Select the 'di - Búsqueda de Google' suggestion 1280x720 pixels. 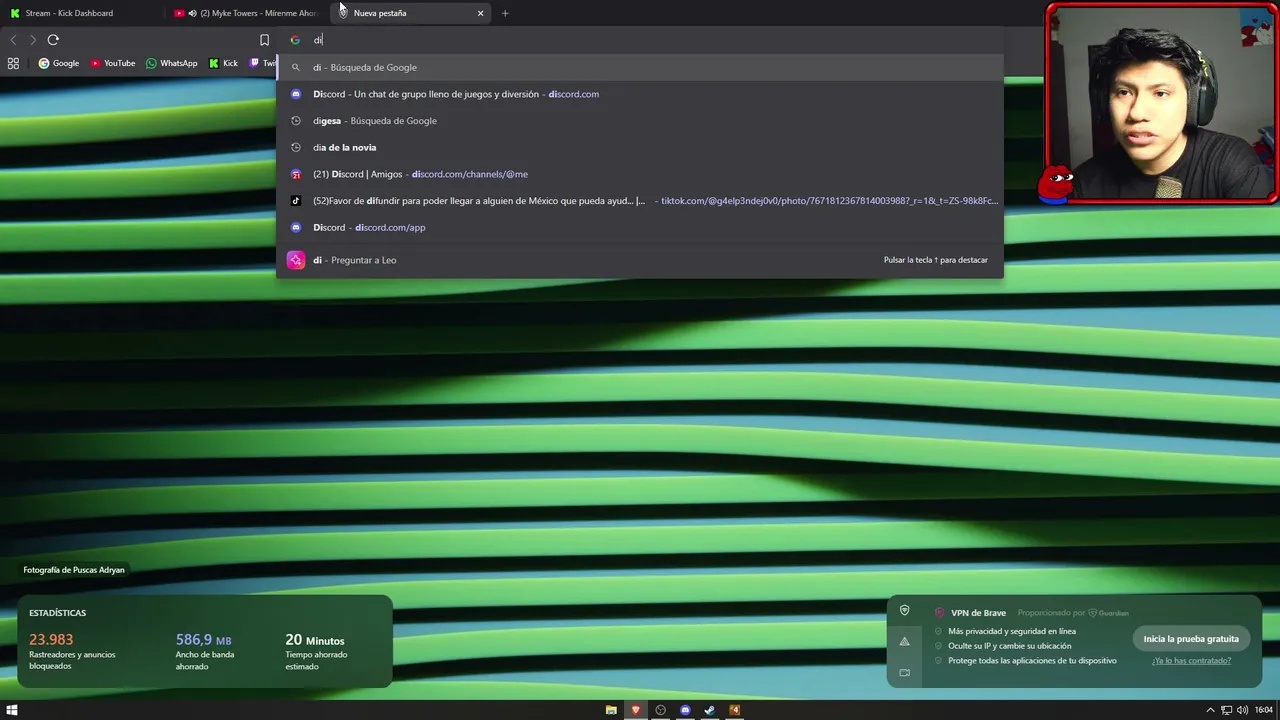point(640,67)
